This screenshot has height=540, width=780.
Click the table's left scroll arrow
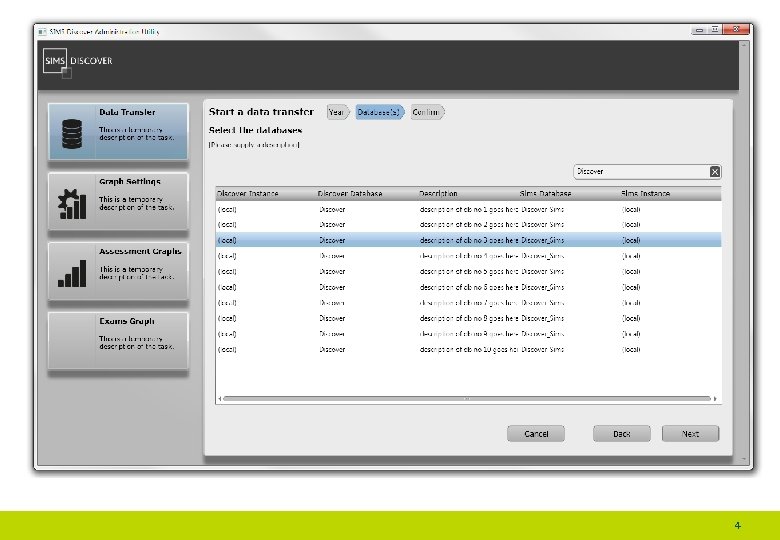click(x=219, y=399)
